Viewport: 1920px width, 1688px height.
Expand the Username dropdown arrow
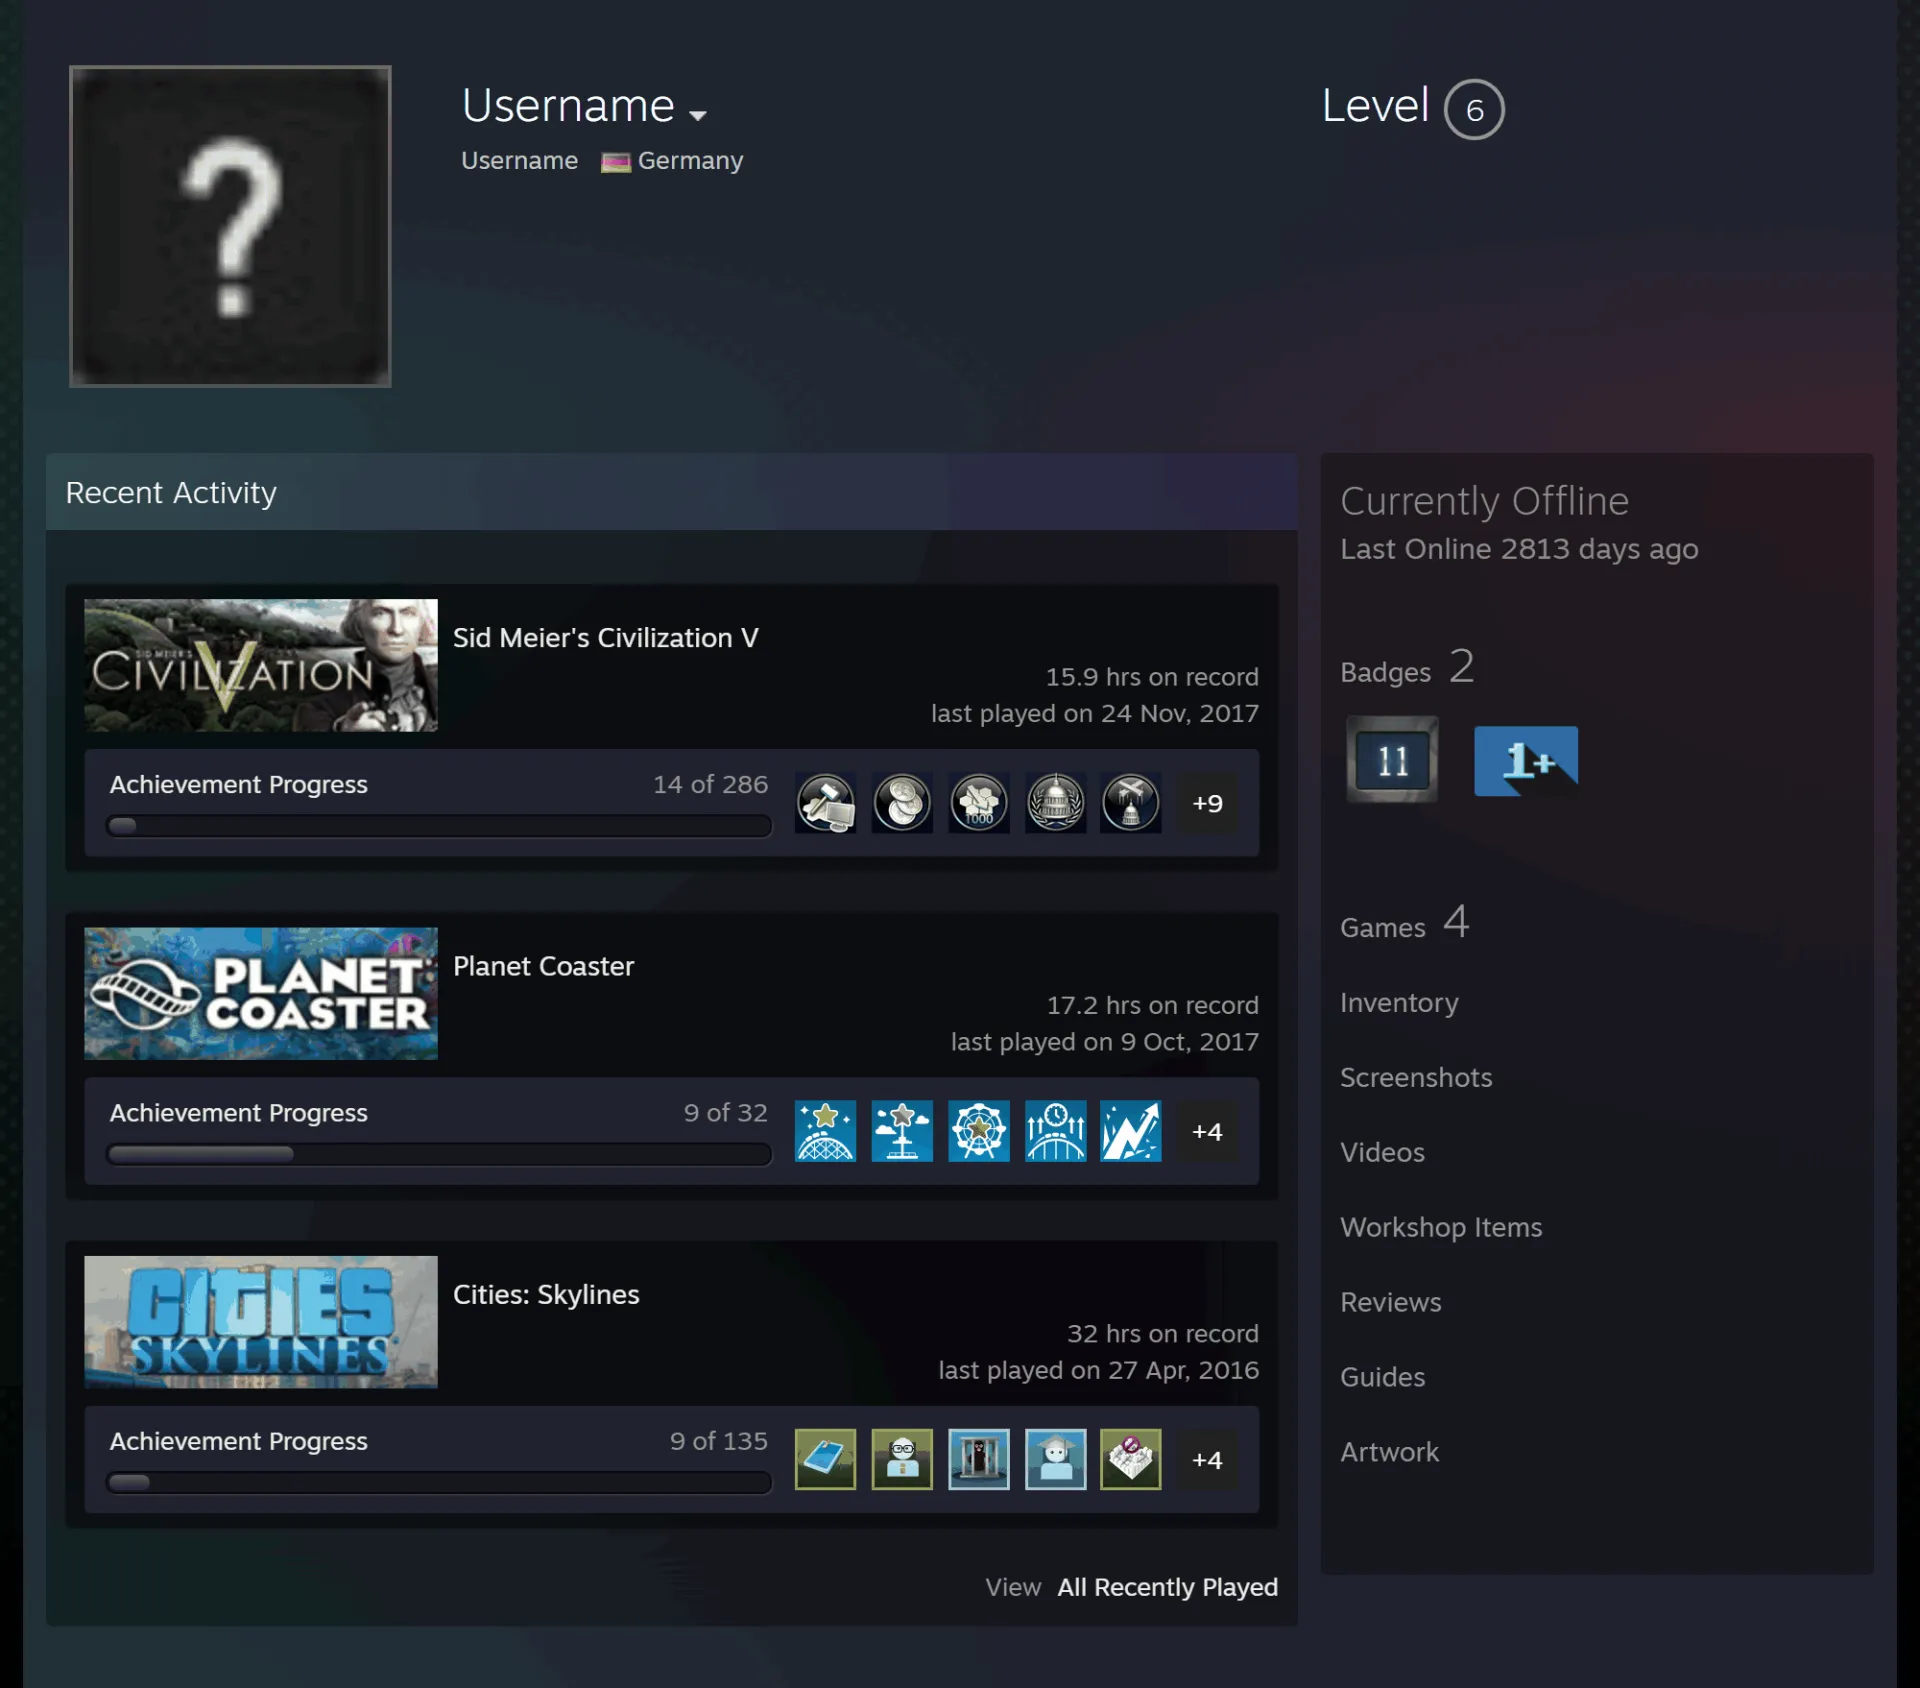pos(698,115)
